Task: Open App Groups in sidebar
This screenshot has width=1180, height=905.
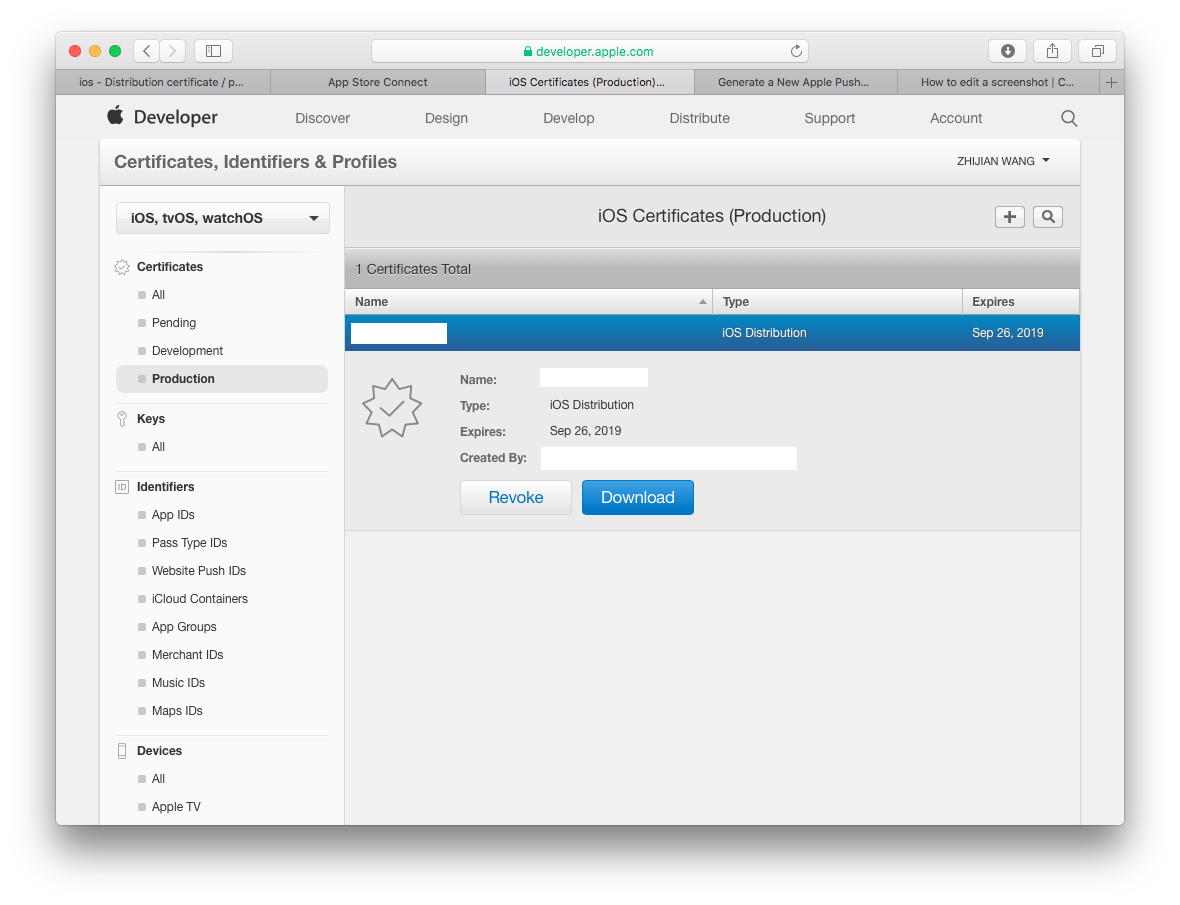Action: [184, 627]
